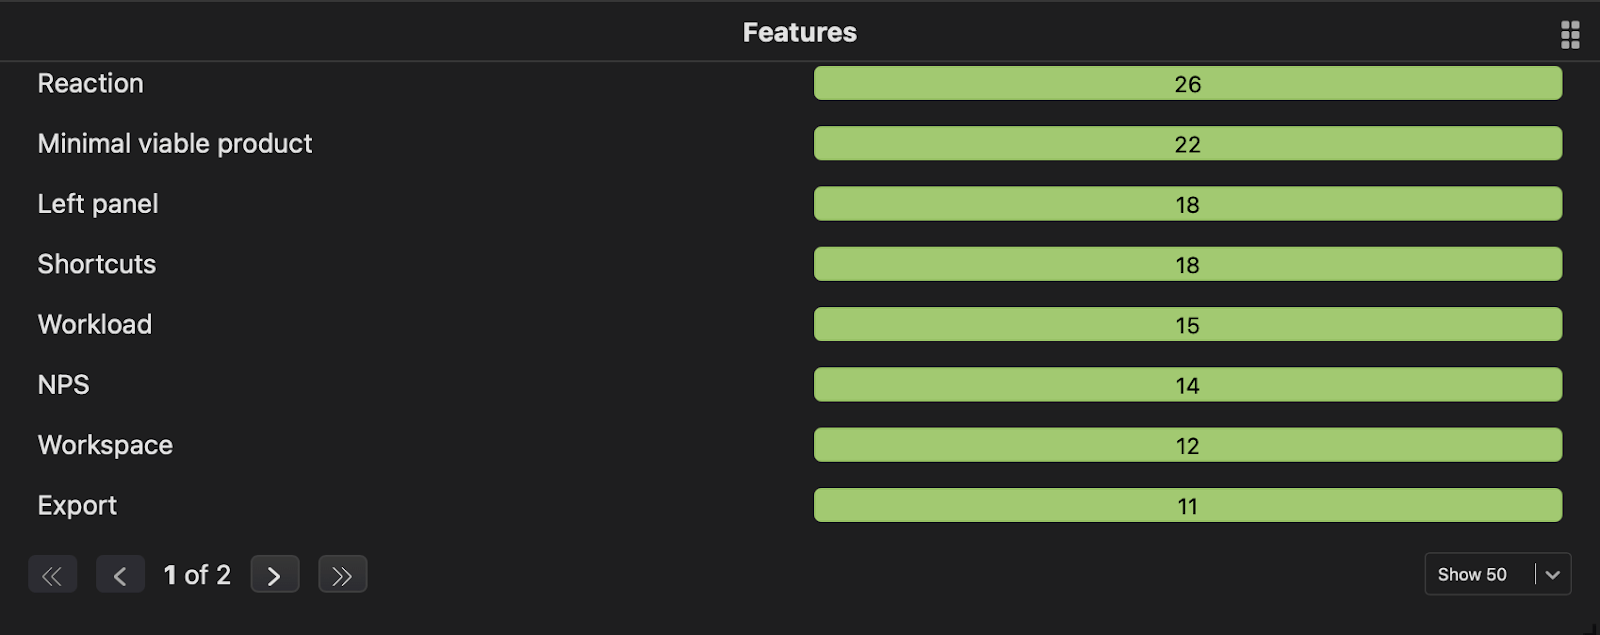Screen dimensions: 1600x635
Task: Go back using previous page arrow icon
Action: point(120,574)
